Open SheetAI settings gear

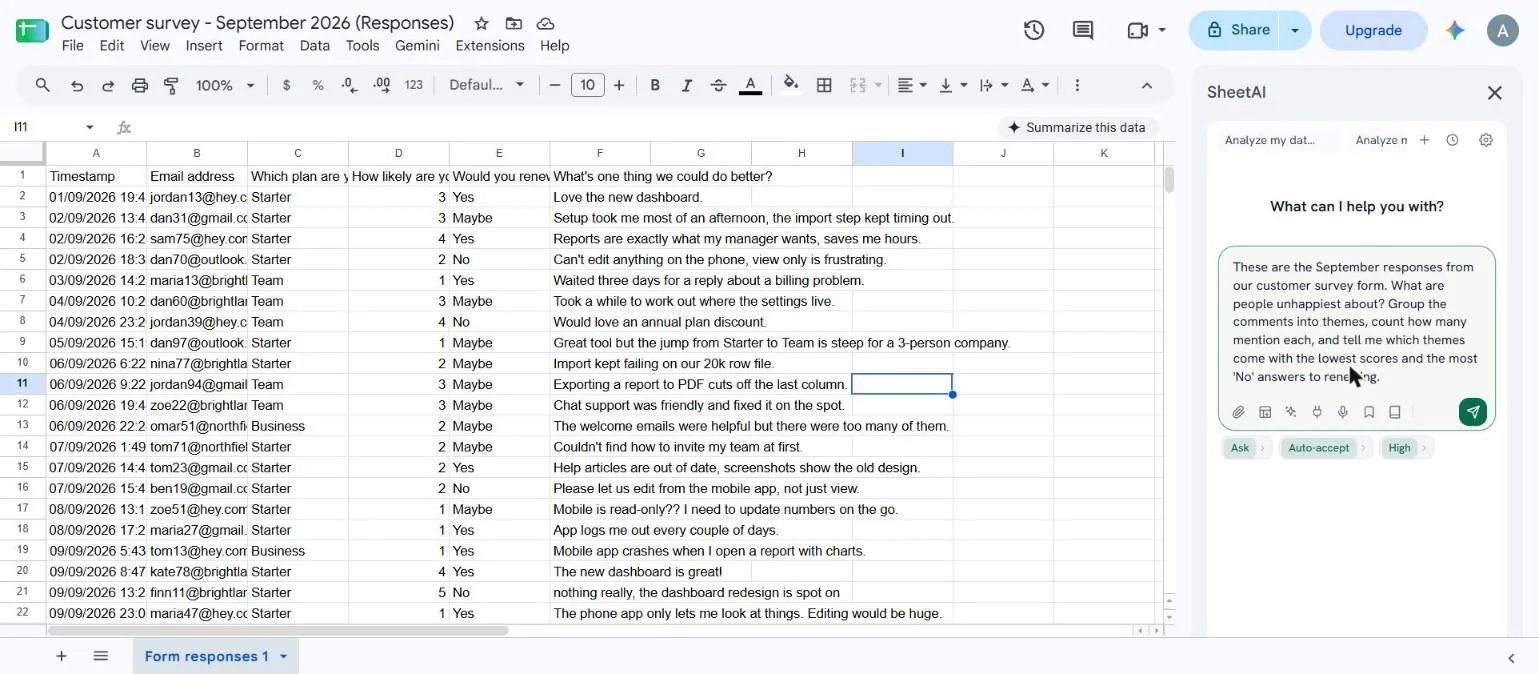pos(1486,140)
